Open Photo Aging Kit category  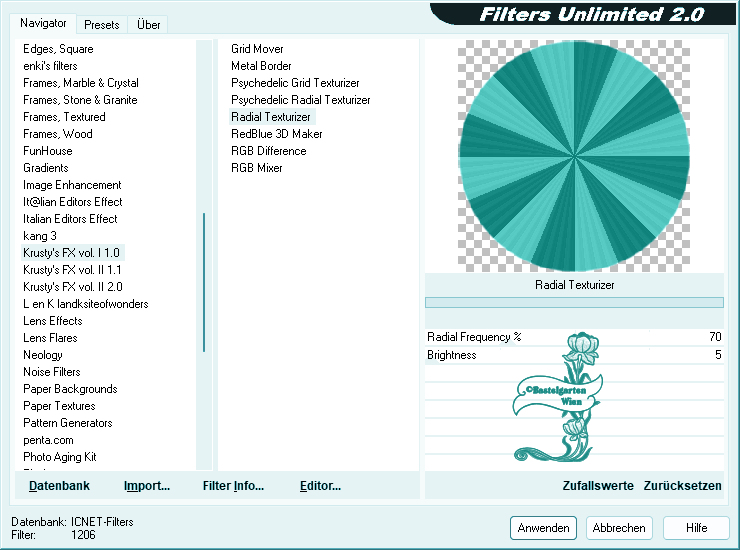(x=59, y=457)
